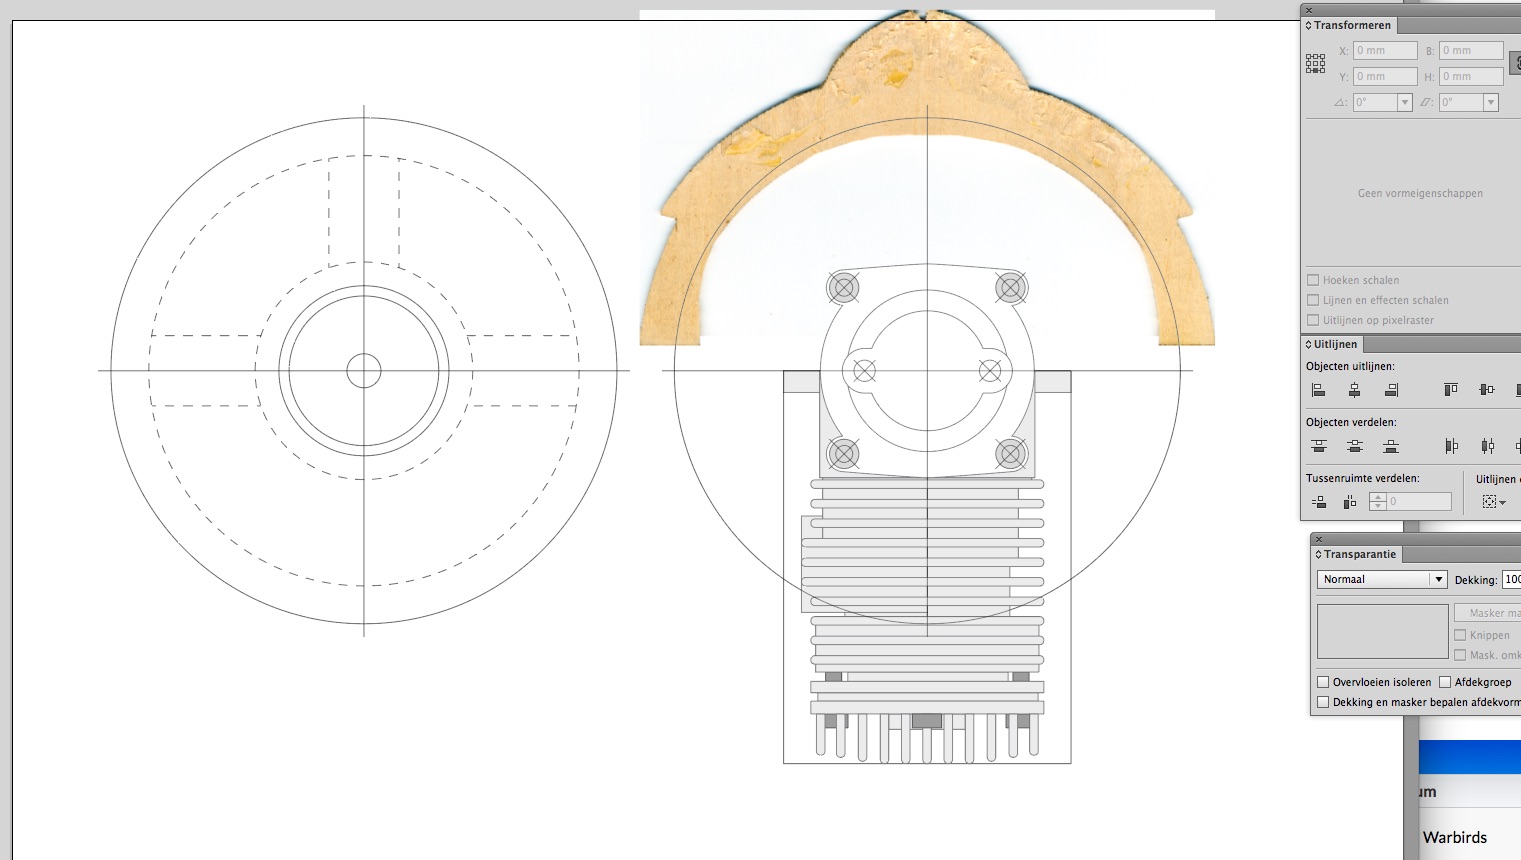The width and height of the screenshot is (1521, 860).
Task: Open the align-to selection dropdown in Uitlijnen
Action: pos(1494,502)
